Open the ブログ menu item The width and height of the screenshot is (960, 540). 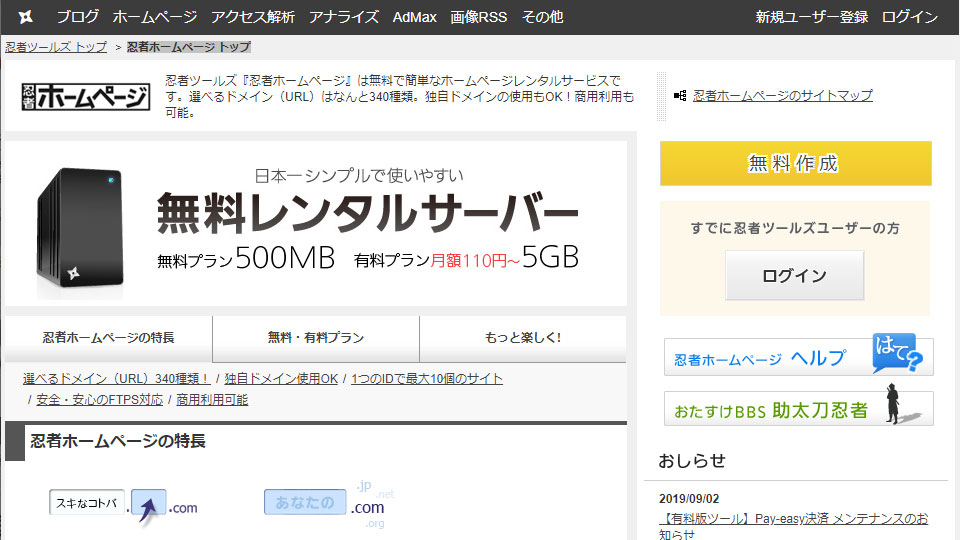[78, 17]
